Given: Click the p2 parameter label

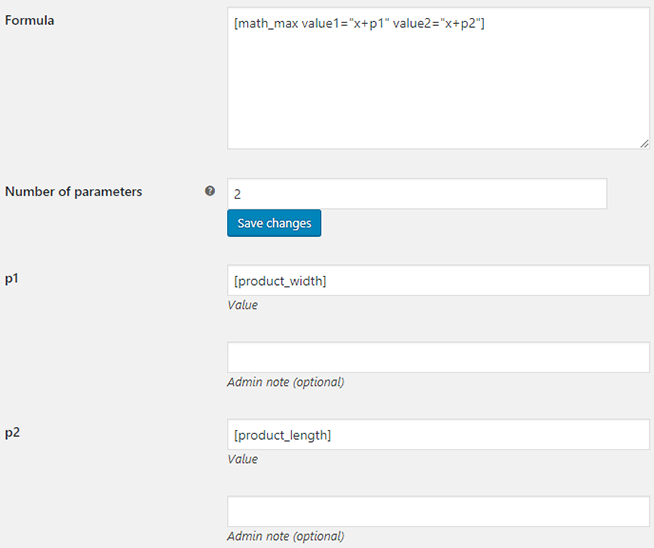Looking at the screenshot, I should pos(13,432).
